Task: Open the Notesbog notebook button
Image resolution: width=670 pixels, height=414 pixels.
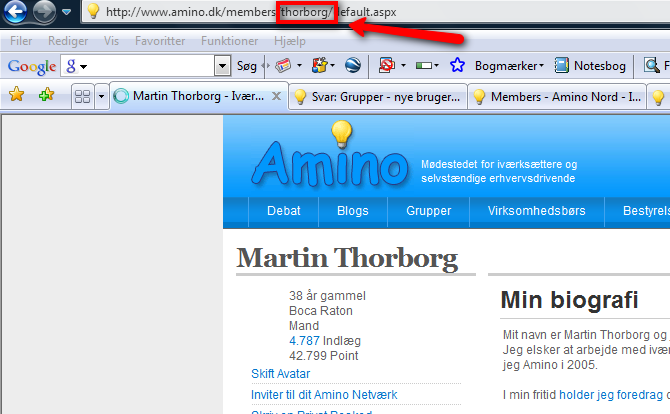Action: [x=590, y=65]
